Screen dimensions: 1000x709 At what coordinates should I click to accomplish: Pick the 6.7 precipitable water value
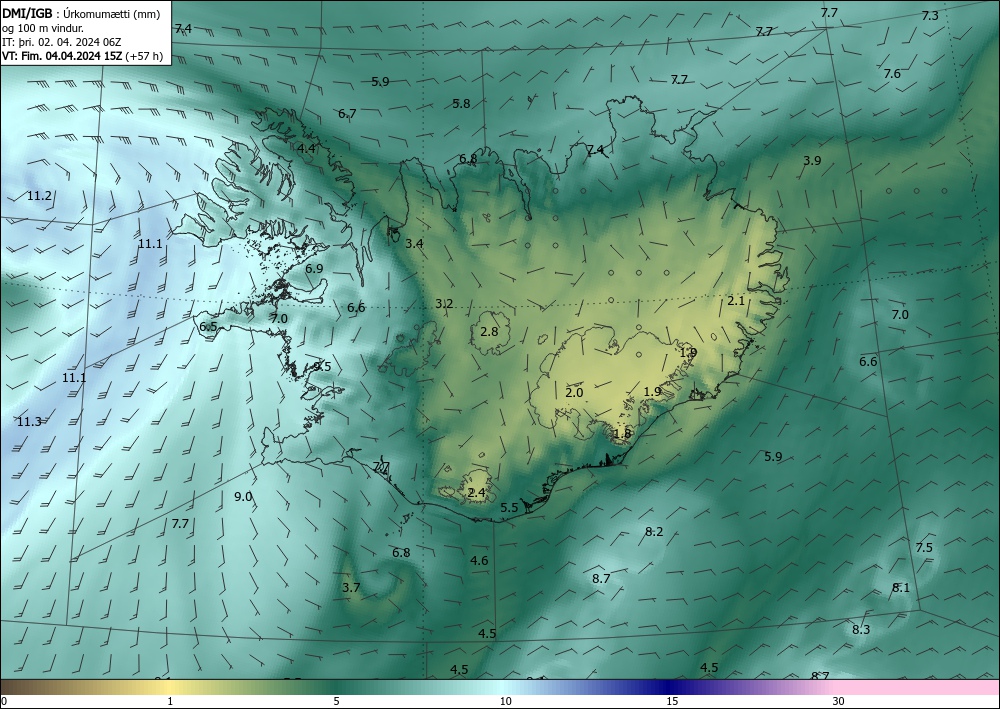point(347,113)
